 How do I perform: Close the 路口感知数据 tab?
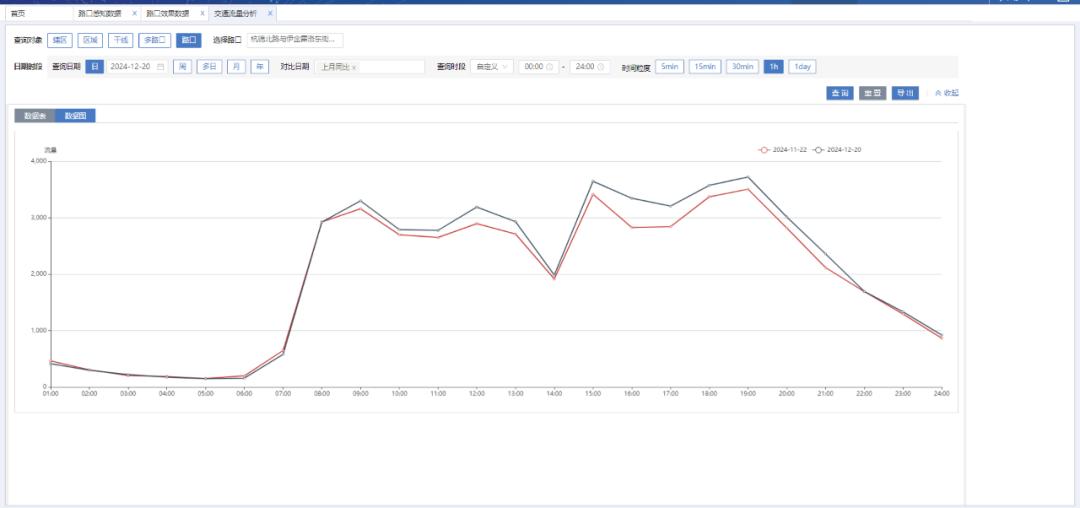click(134, 14)
